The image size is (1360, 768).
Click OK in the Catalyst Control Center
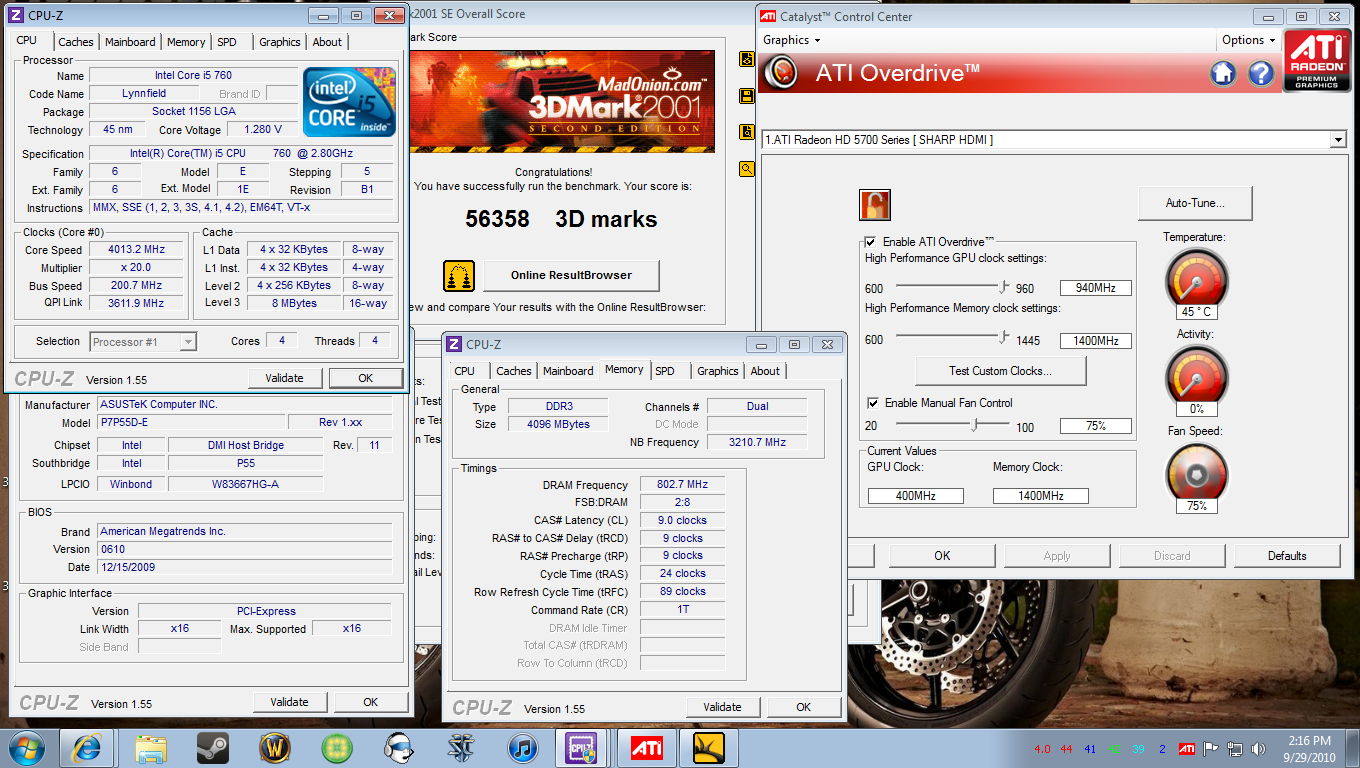[x=942, y=556]
